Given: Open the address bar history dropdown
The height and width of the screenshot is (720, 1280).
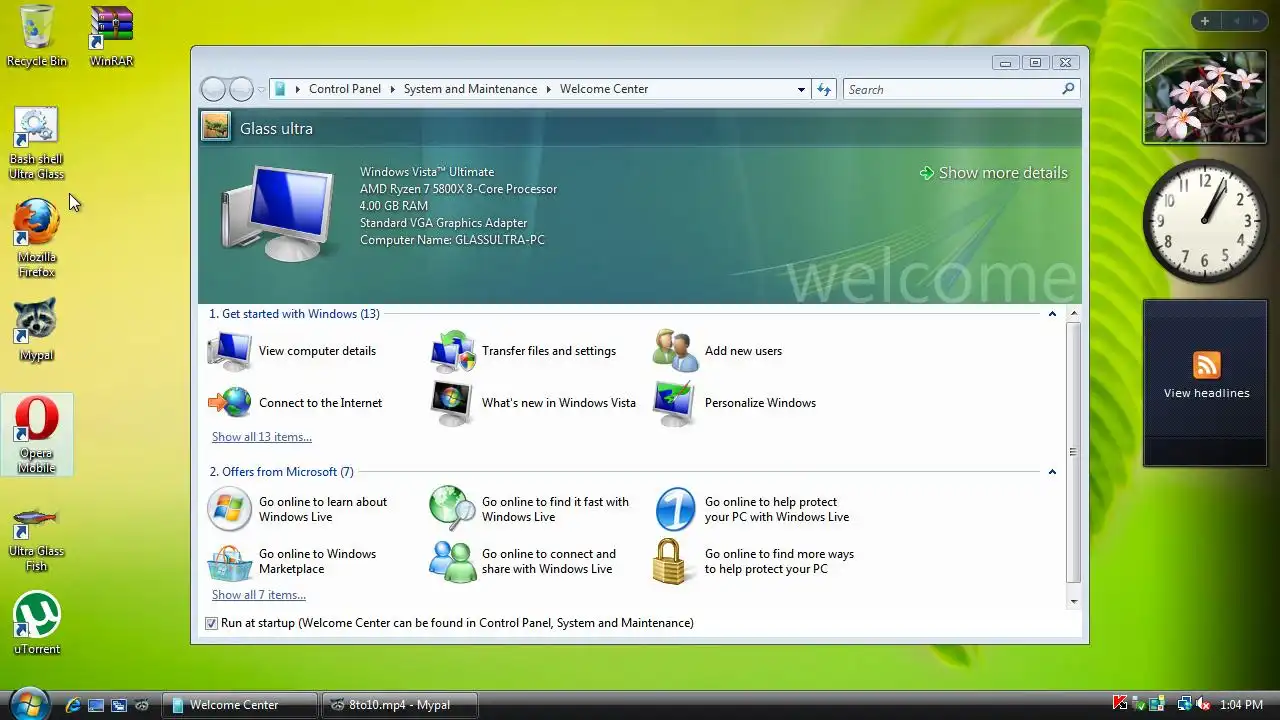Looking at the screenshot, I should click(801, 89).
